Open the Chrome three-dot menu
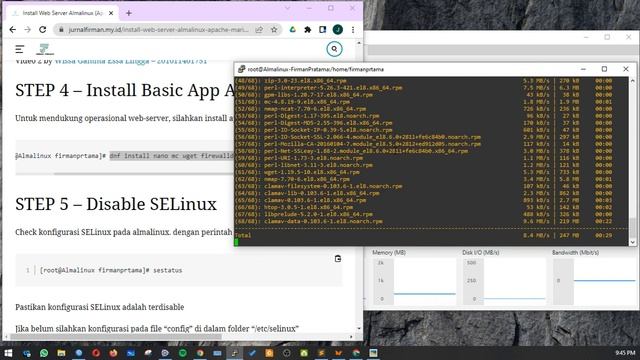This screenshot has width=640, height=360. (353, 30)
